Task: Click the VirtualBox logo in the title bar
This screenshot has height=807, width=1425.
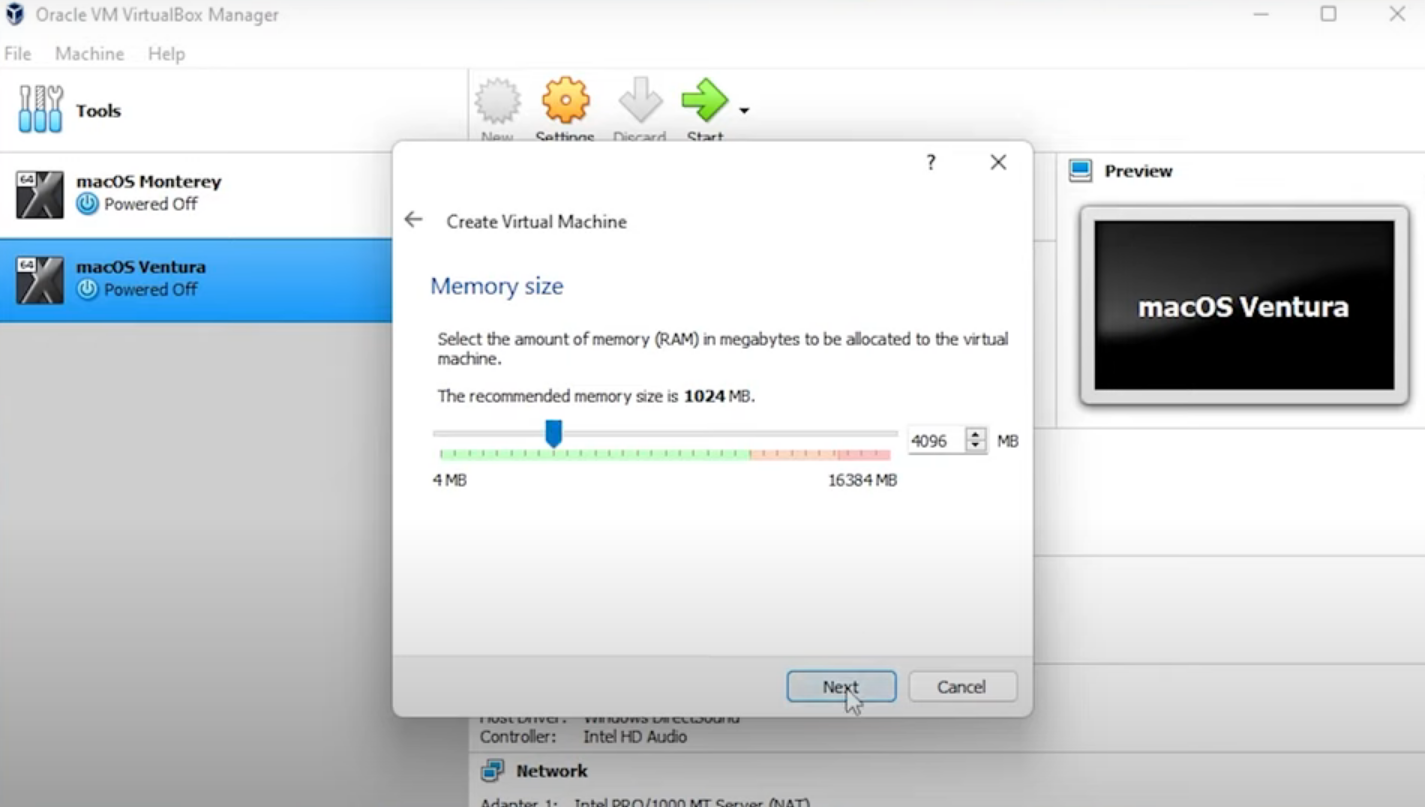Action: (14, 14)
